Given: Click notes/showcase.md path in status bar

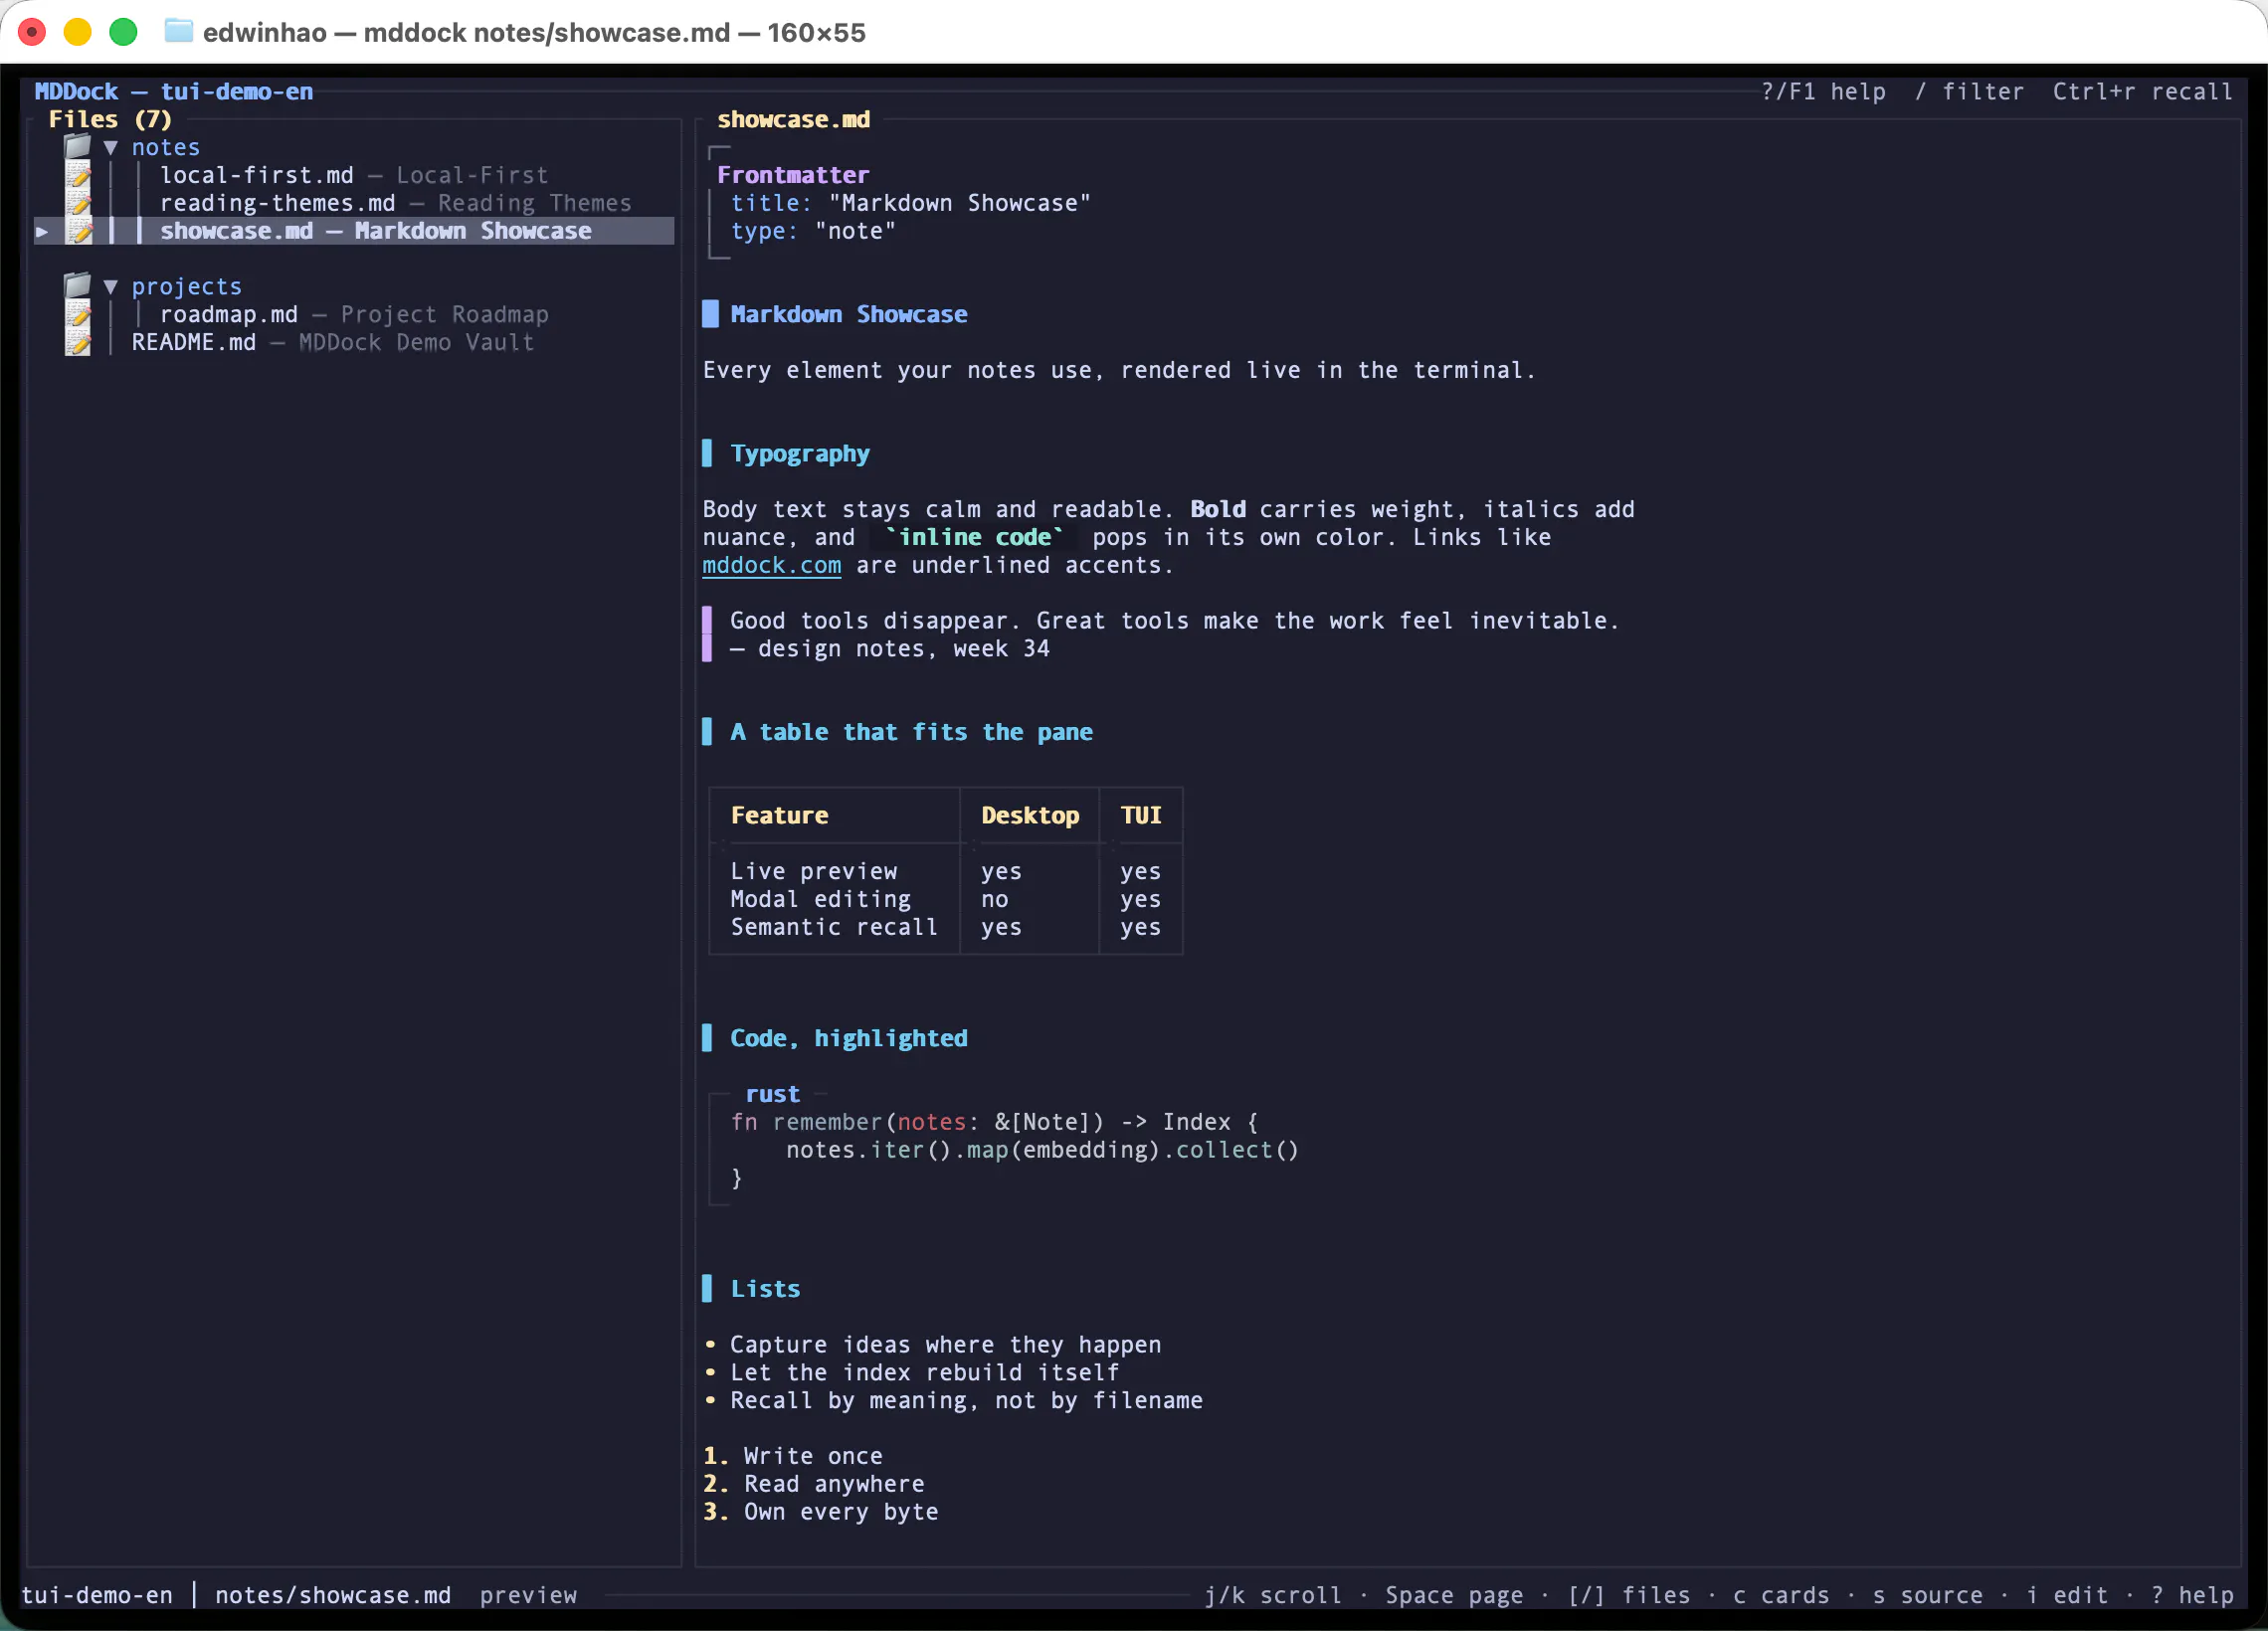Looking at the screenshot, I should pyautogui.click(x=333, y=1595).
